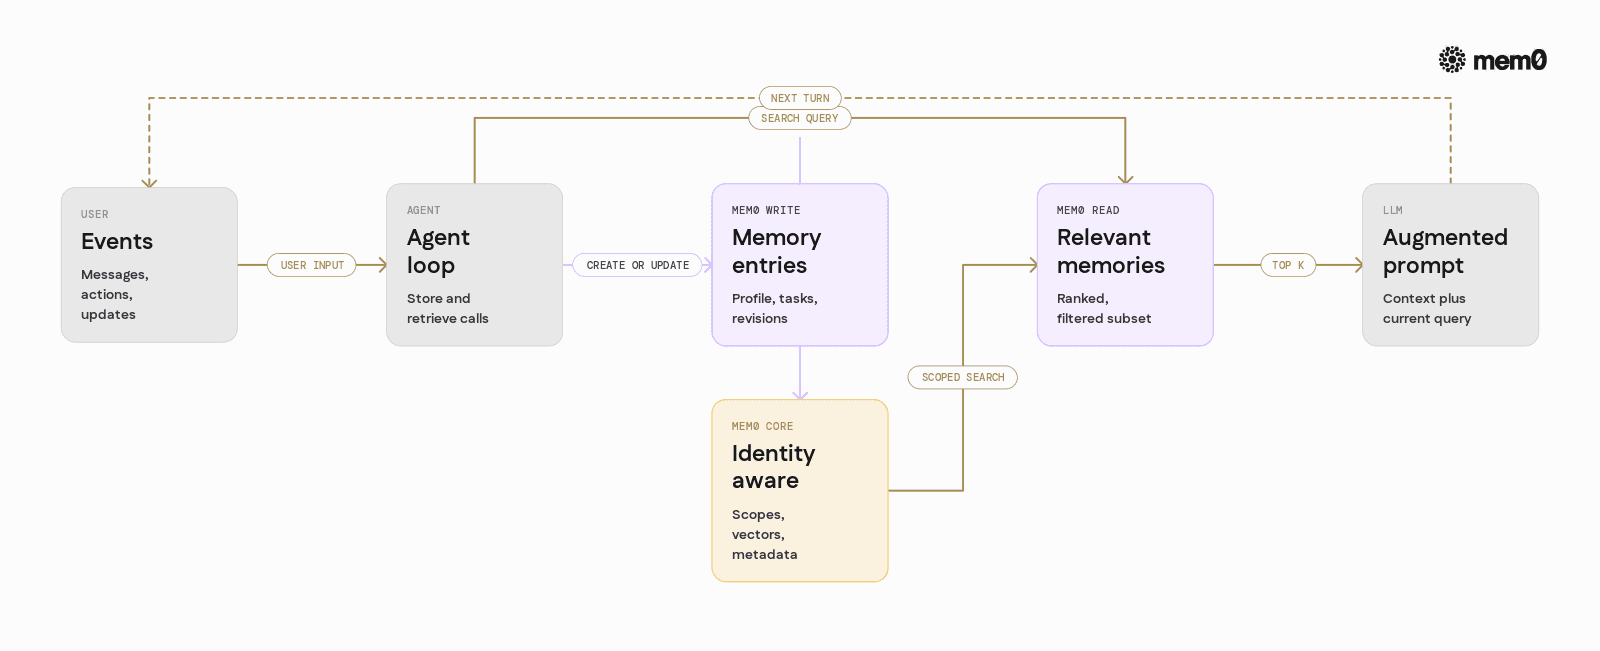The height and width of the screenshot is (651, 1600).
Task: Click the arrowhead above Relevant memories
Action: pos(1125,178)
